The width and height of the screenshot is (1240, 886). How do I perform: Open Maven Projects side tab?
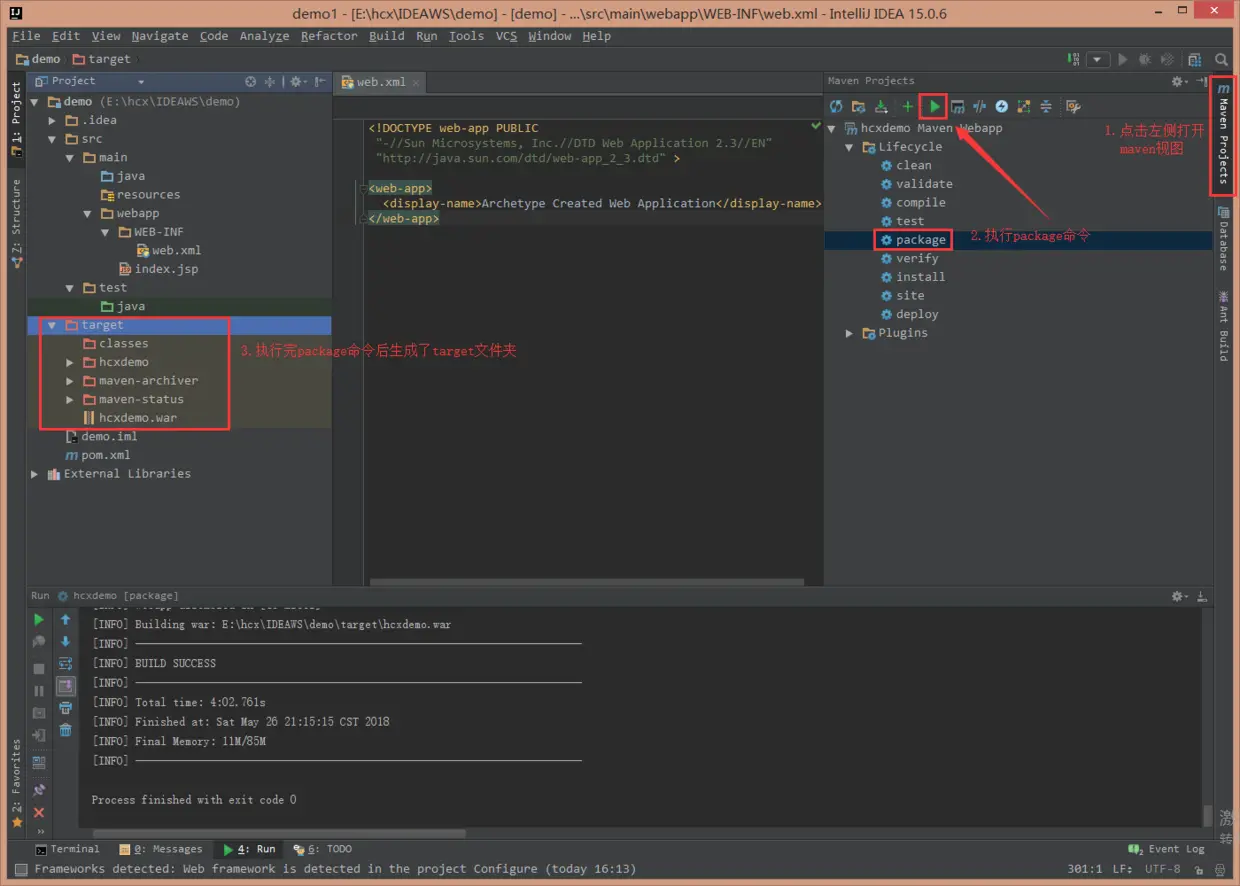[x=1222, y=135]
